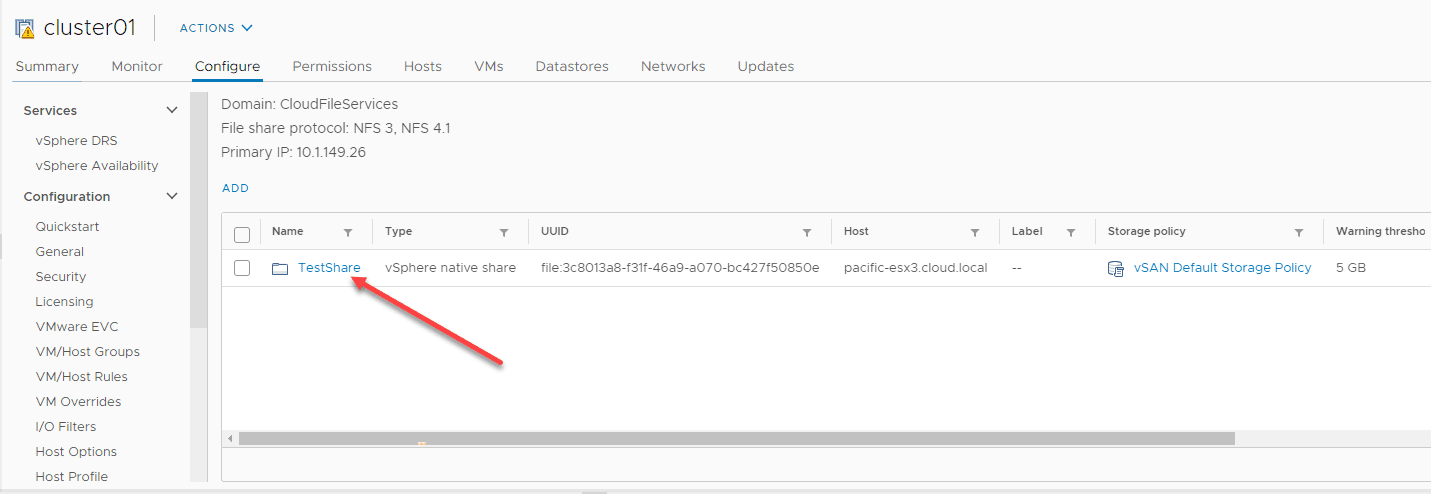1431x494 pixels.
Task: Filter the Host column
Action: click(975, 232)
